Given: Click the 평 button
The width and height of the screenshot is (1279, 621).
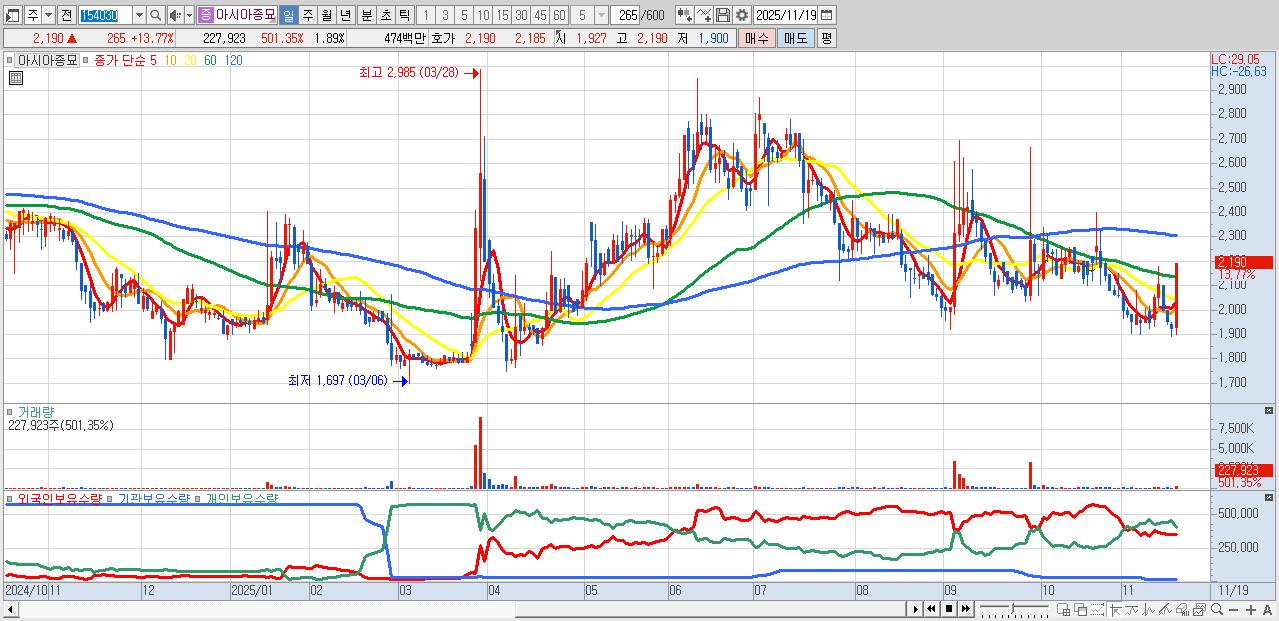Looking at the screenshot, I should pyautogui.click(x=825, y=38).
